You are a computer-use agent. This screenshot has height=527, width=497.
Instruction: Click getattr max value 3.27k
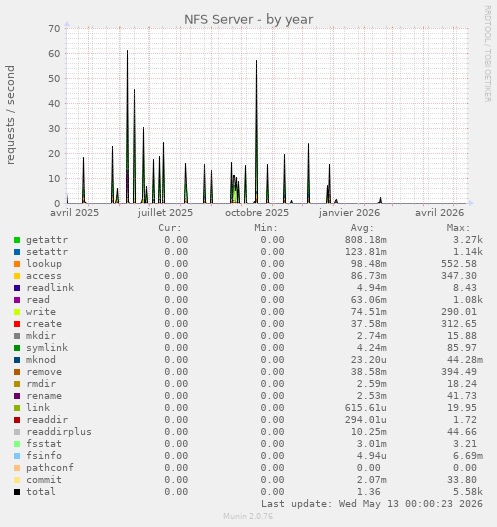tap(468, 240)
